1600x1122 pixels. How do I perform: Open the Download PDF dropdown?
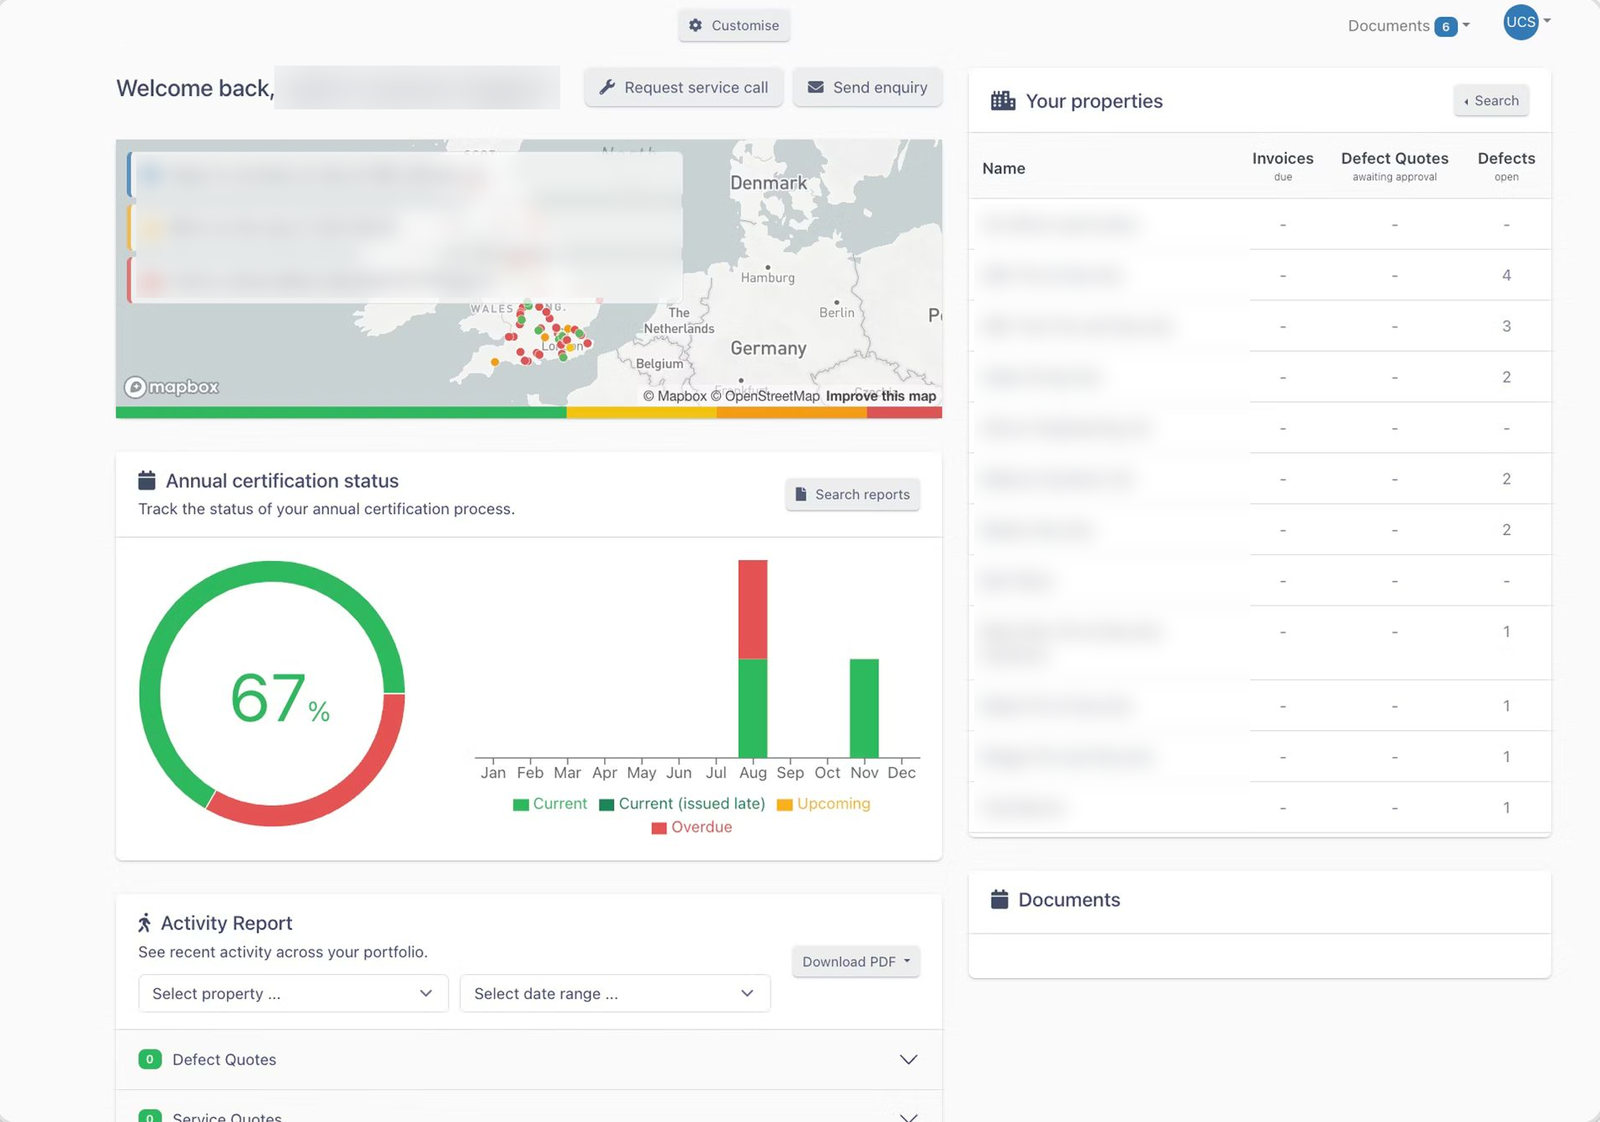856,962
